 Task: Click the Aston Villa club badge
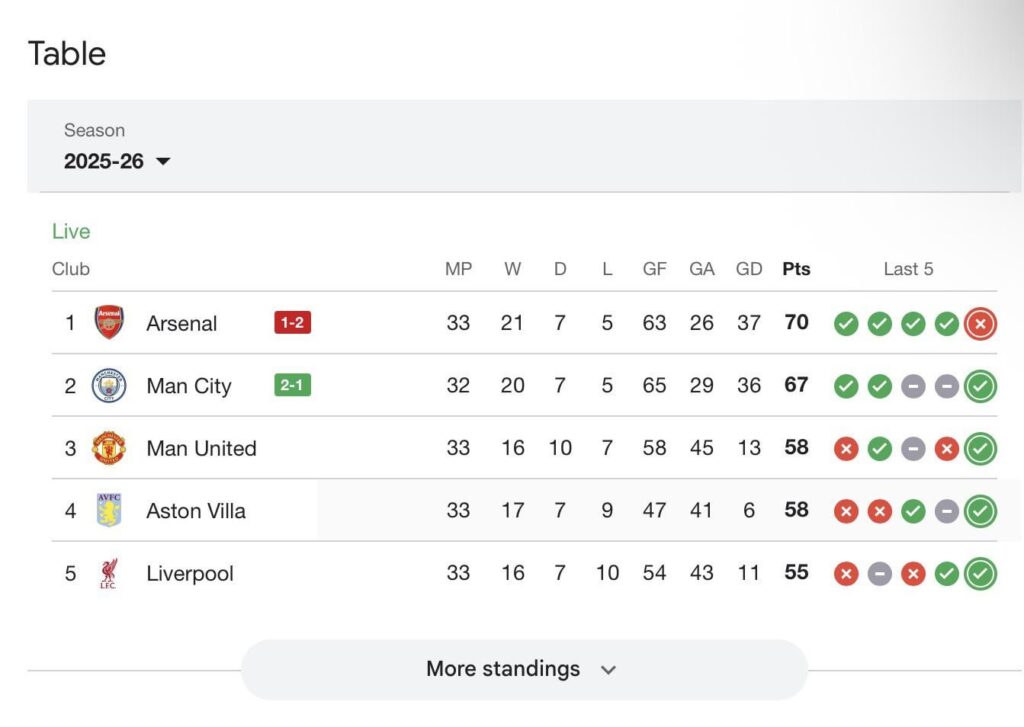(x=109, y=510)
